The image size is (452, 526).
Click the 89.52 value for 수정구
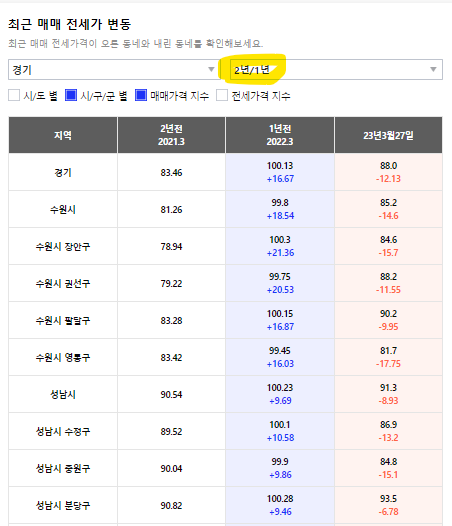[171, 431]
